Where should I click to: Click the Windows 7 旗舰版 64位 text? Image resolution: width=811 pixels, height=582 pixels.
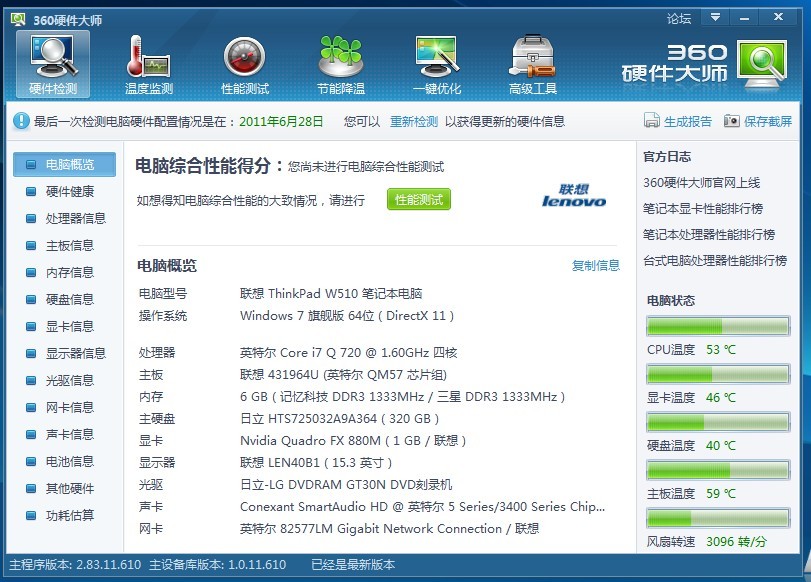pyautogui.click(x=347, y=316)
